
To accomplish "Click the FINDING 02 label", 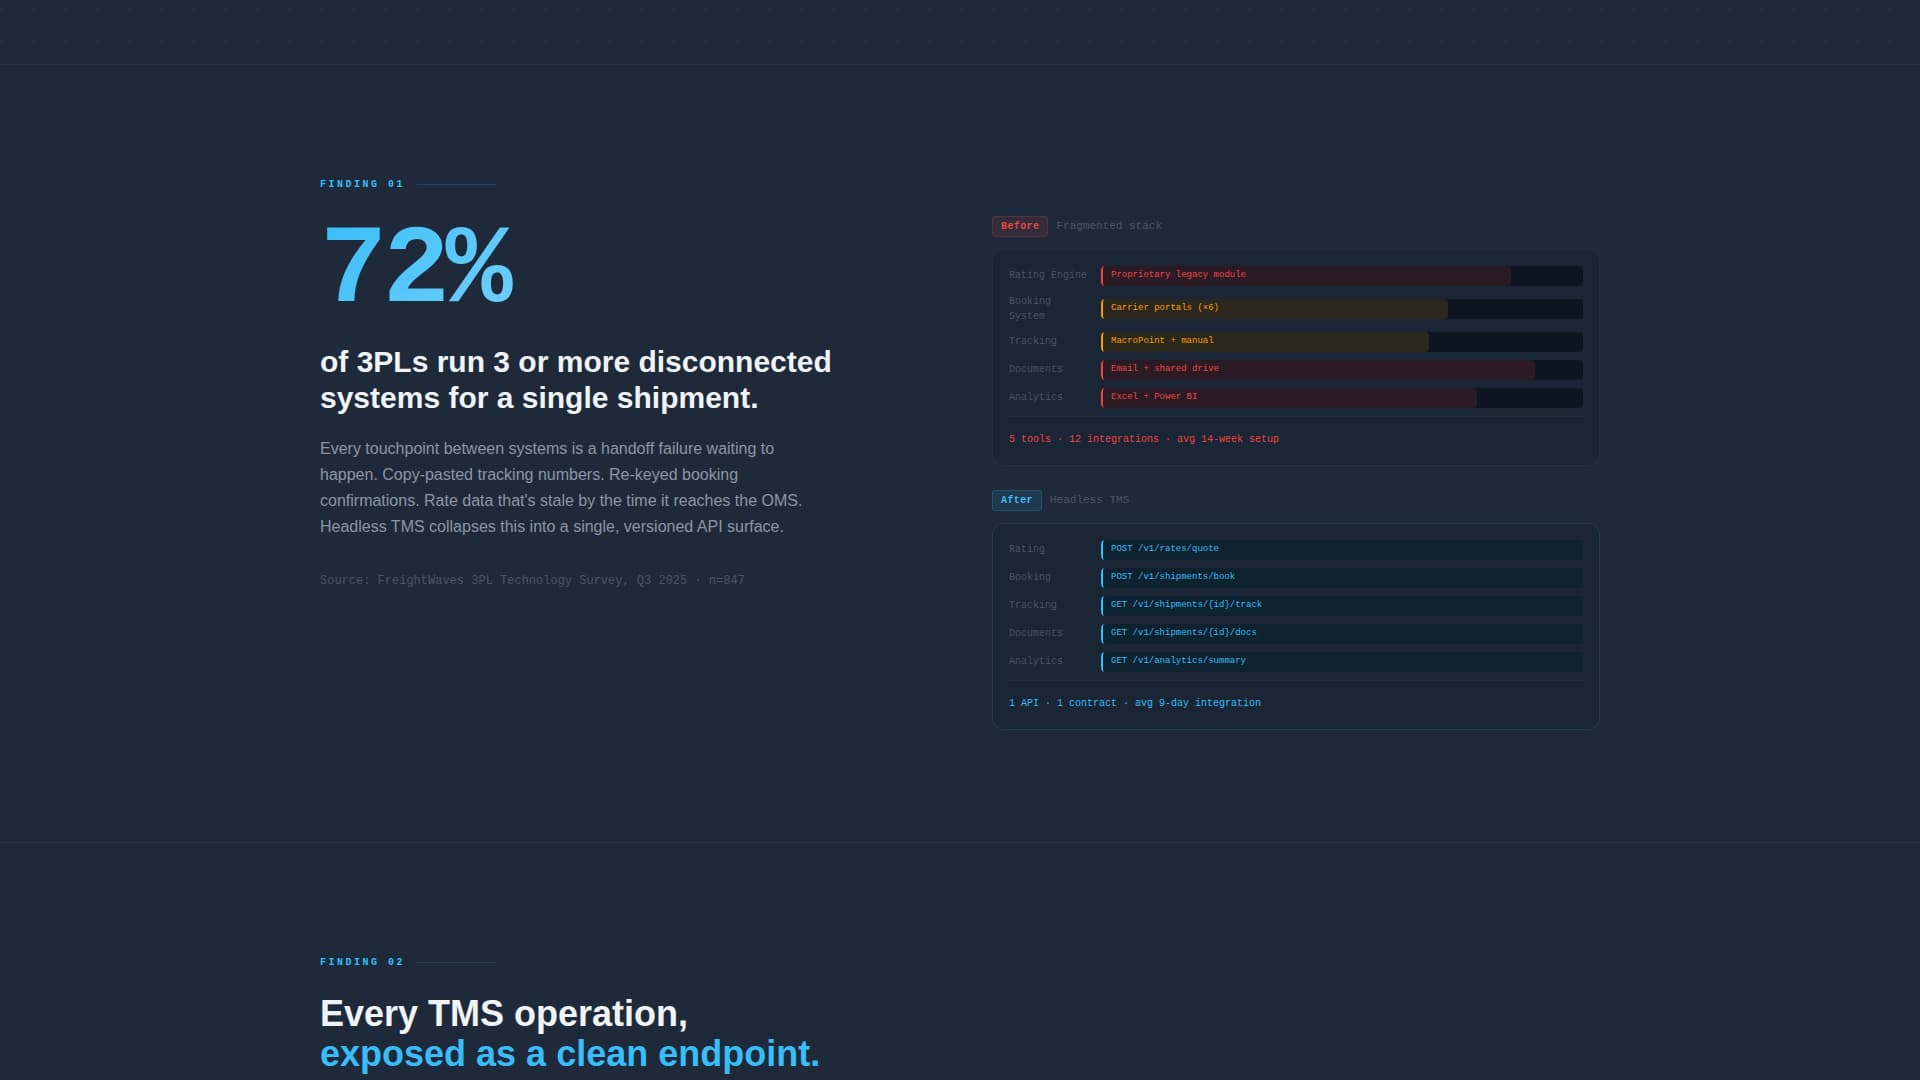I will click(x=361, y=962).
